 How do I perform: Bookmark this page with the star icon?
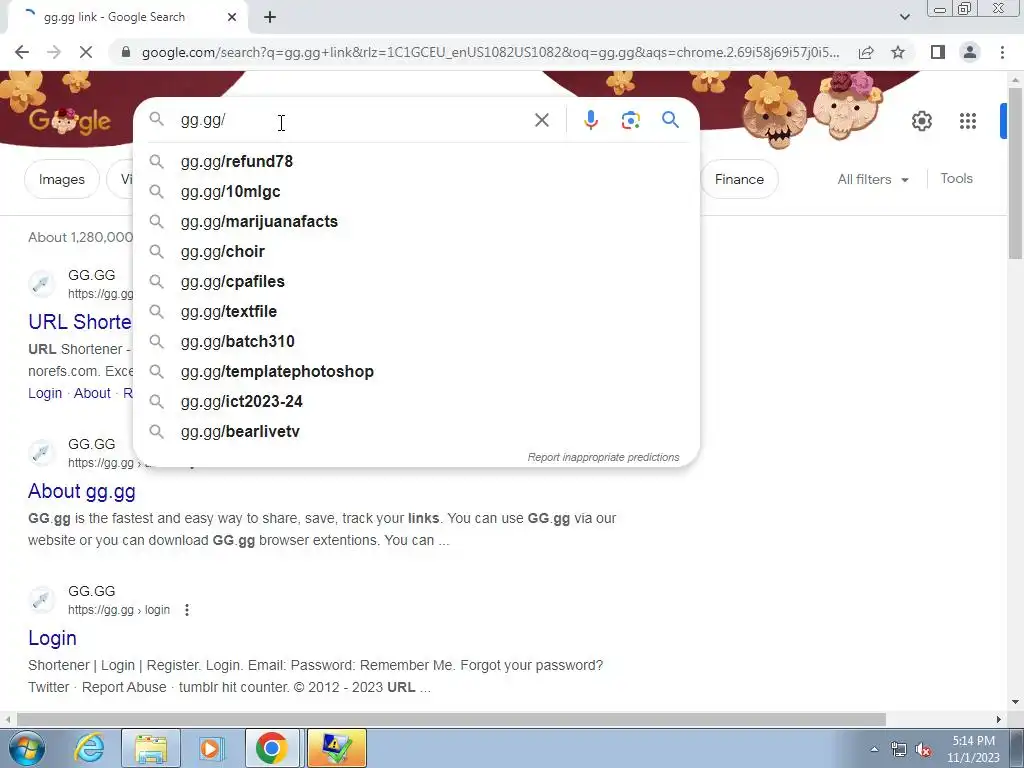click(x=898, y=52)
